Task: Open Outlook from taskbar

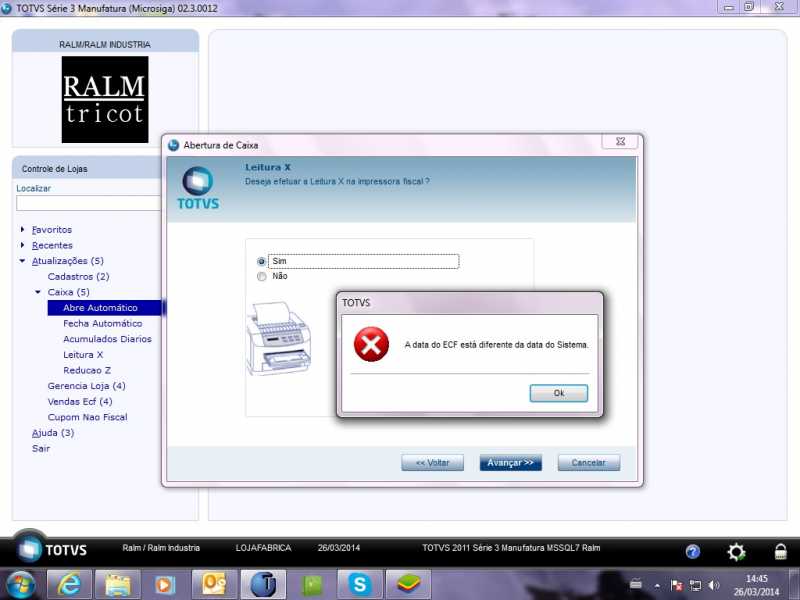Action: pyautogui.click(x=214, y=585)
